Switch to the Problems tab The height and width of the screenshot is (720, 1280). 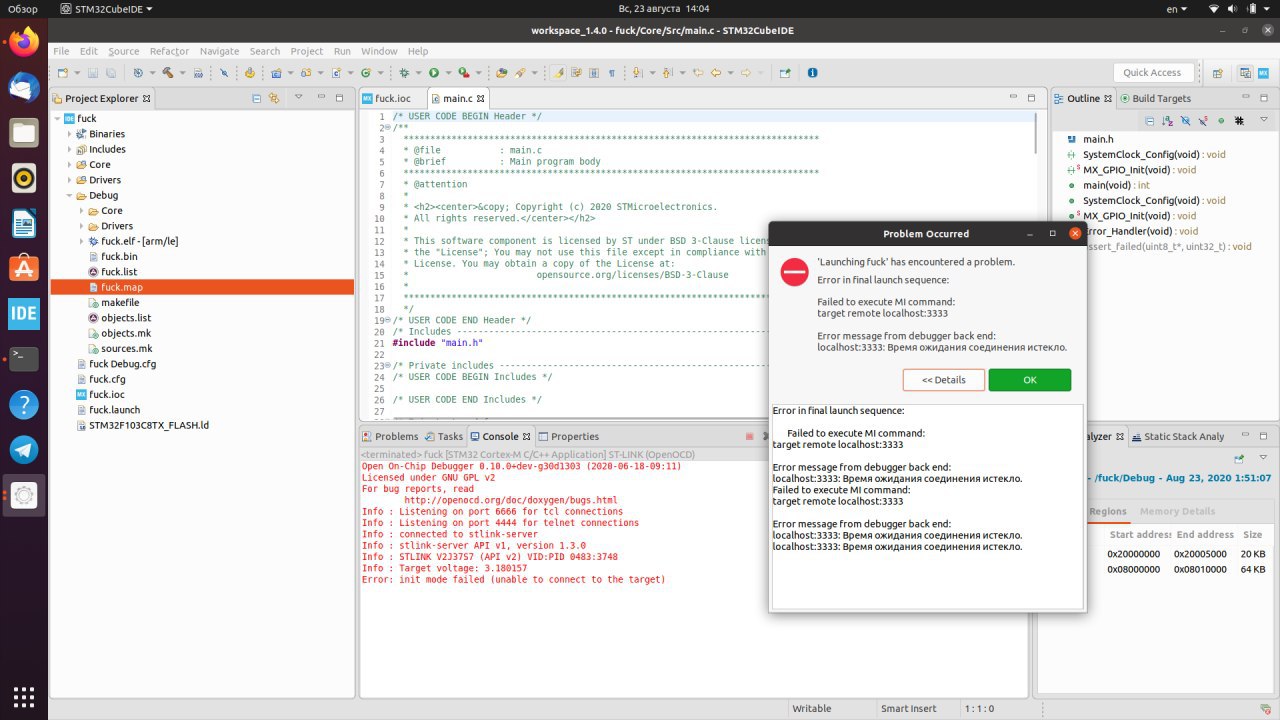click(390, 436)
